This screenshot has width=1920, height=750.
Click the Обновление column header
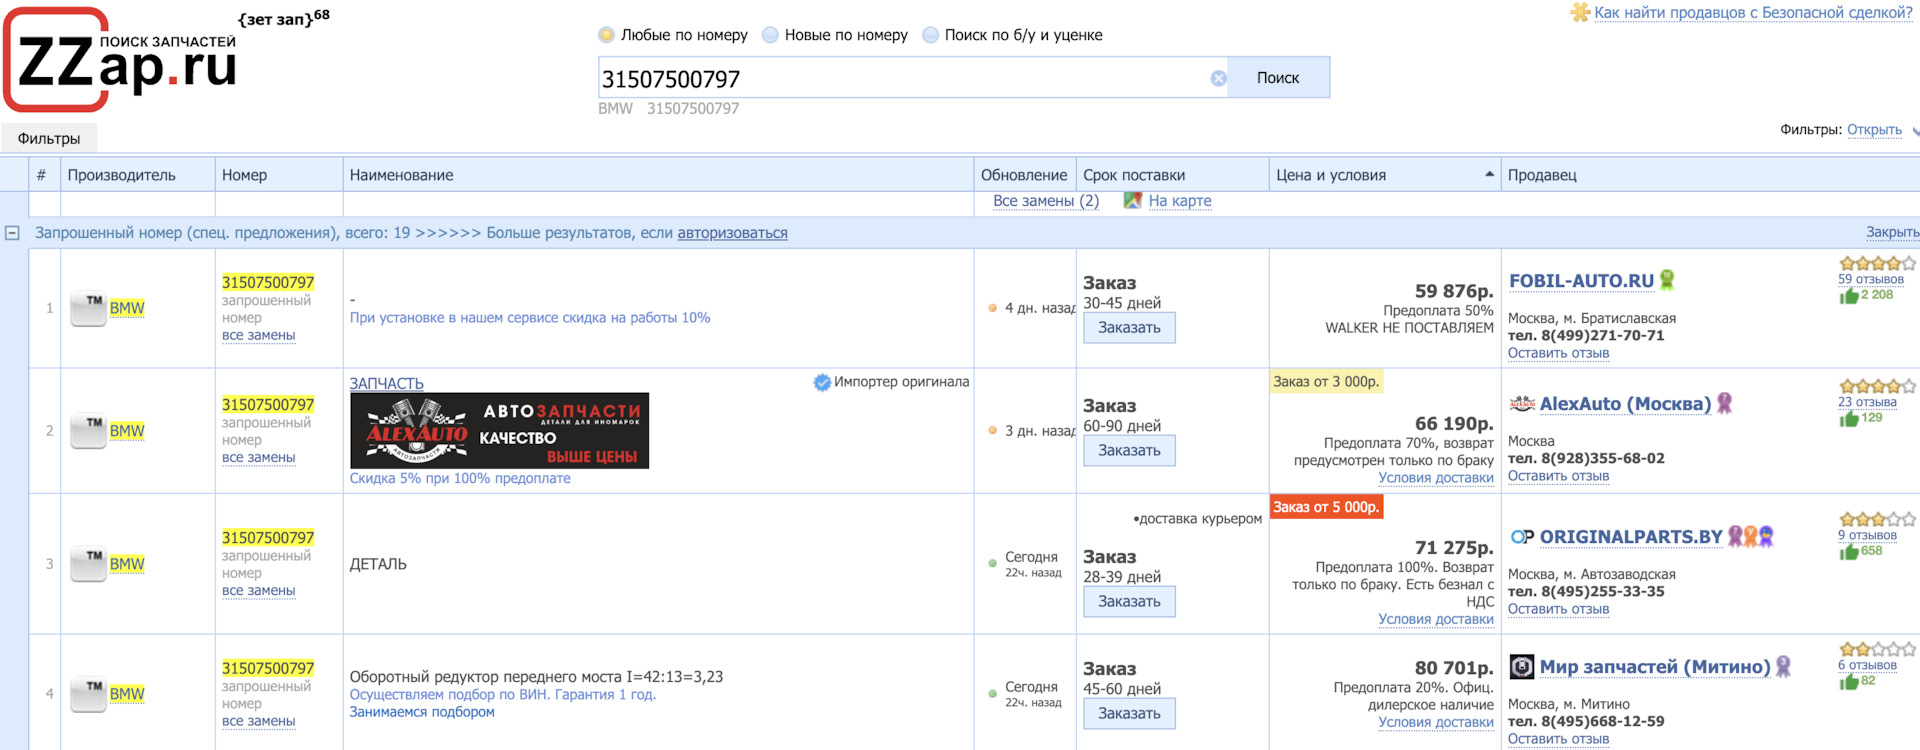[x=1024, y=175]
